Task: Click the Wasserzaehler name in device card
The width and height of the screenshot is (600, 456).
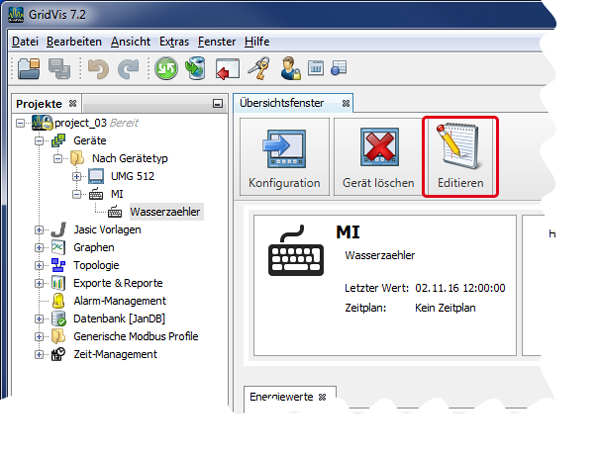Action: click(380, 255)
